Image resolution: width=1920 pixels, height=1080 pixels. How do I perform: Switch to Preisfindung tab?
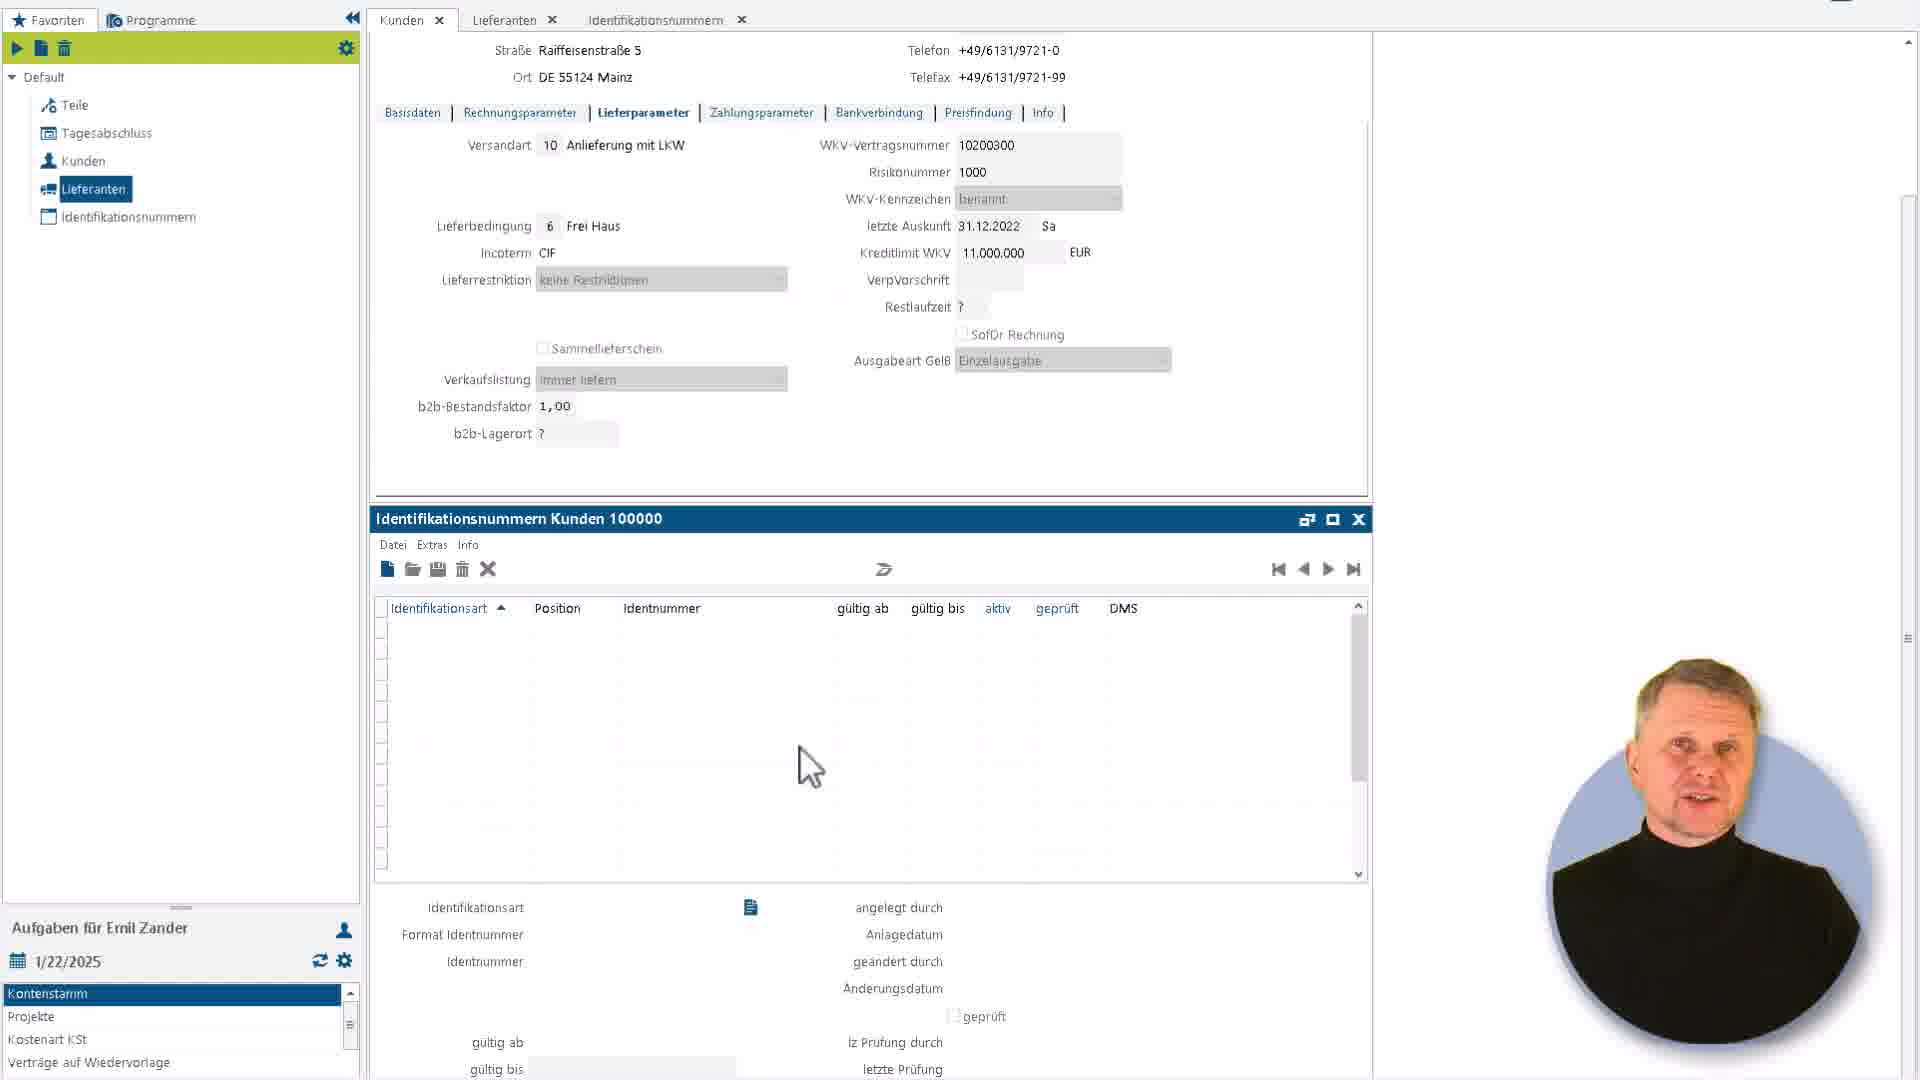(978, 113)
